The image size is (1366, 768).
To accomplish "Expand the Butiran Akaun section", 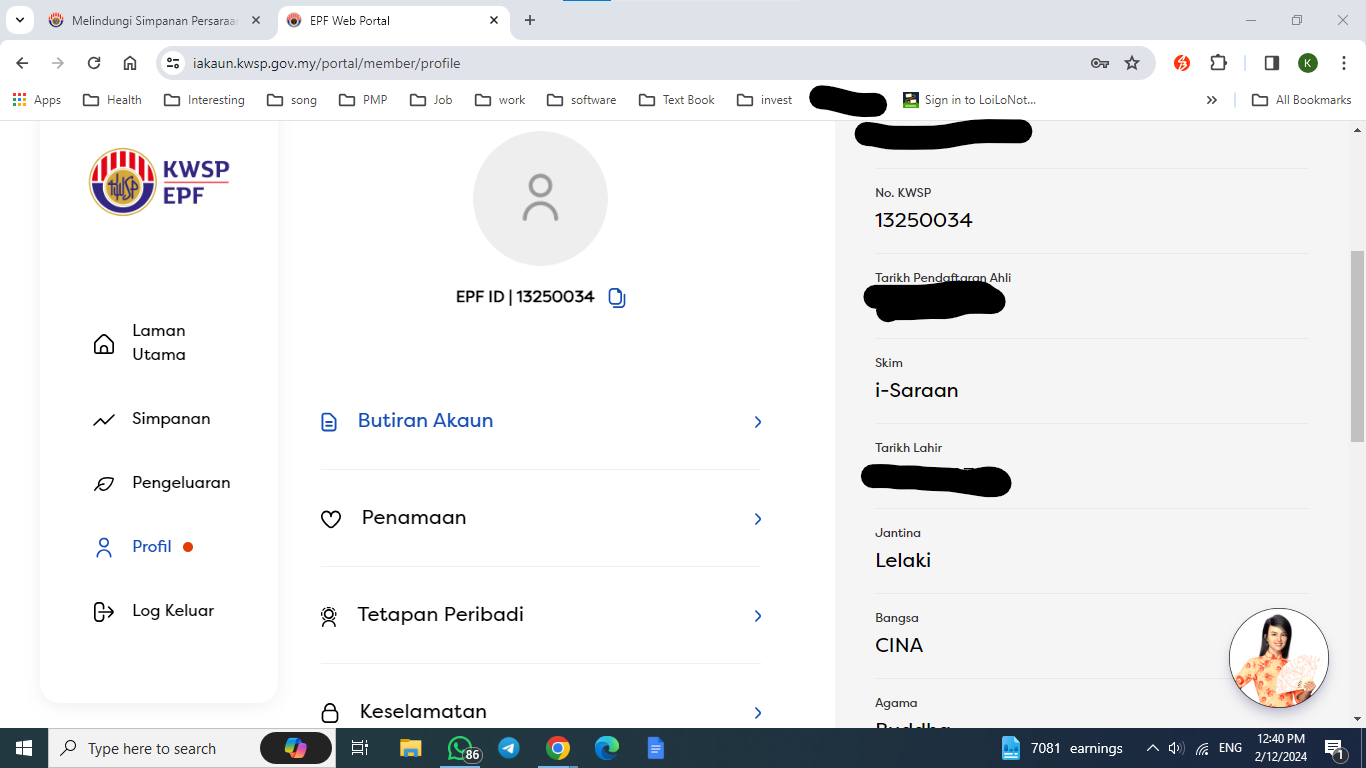I will [540, 421].
